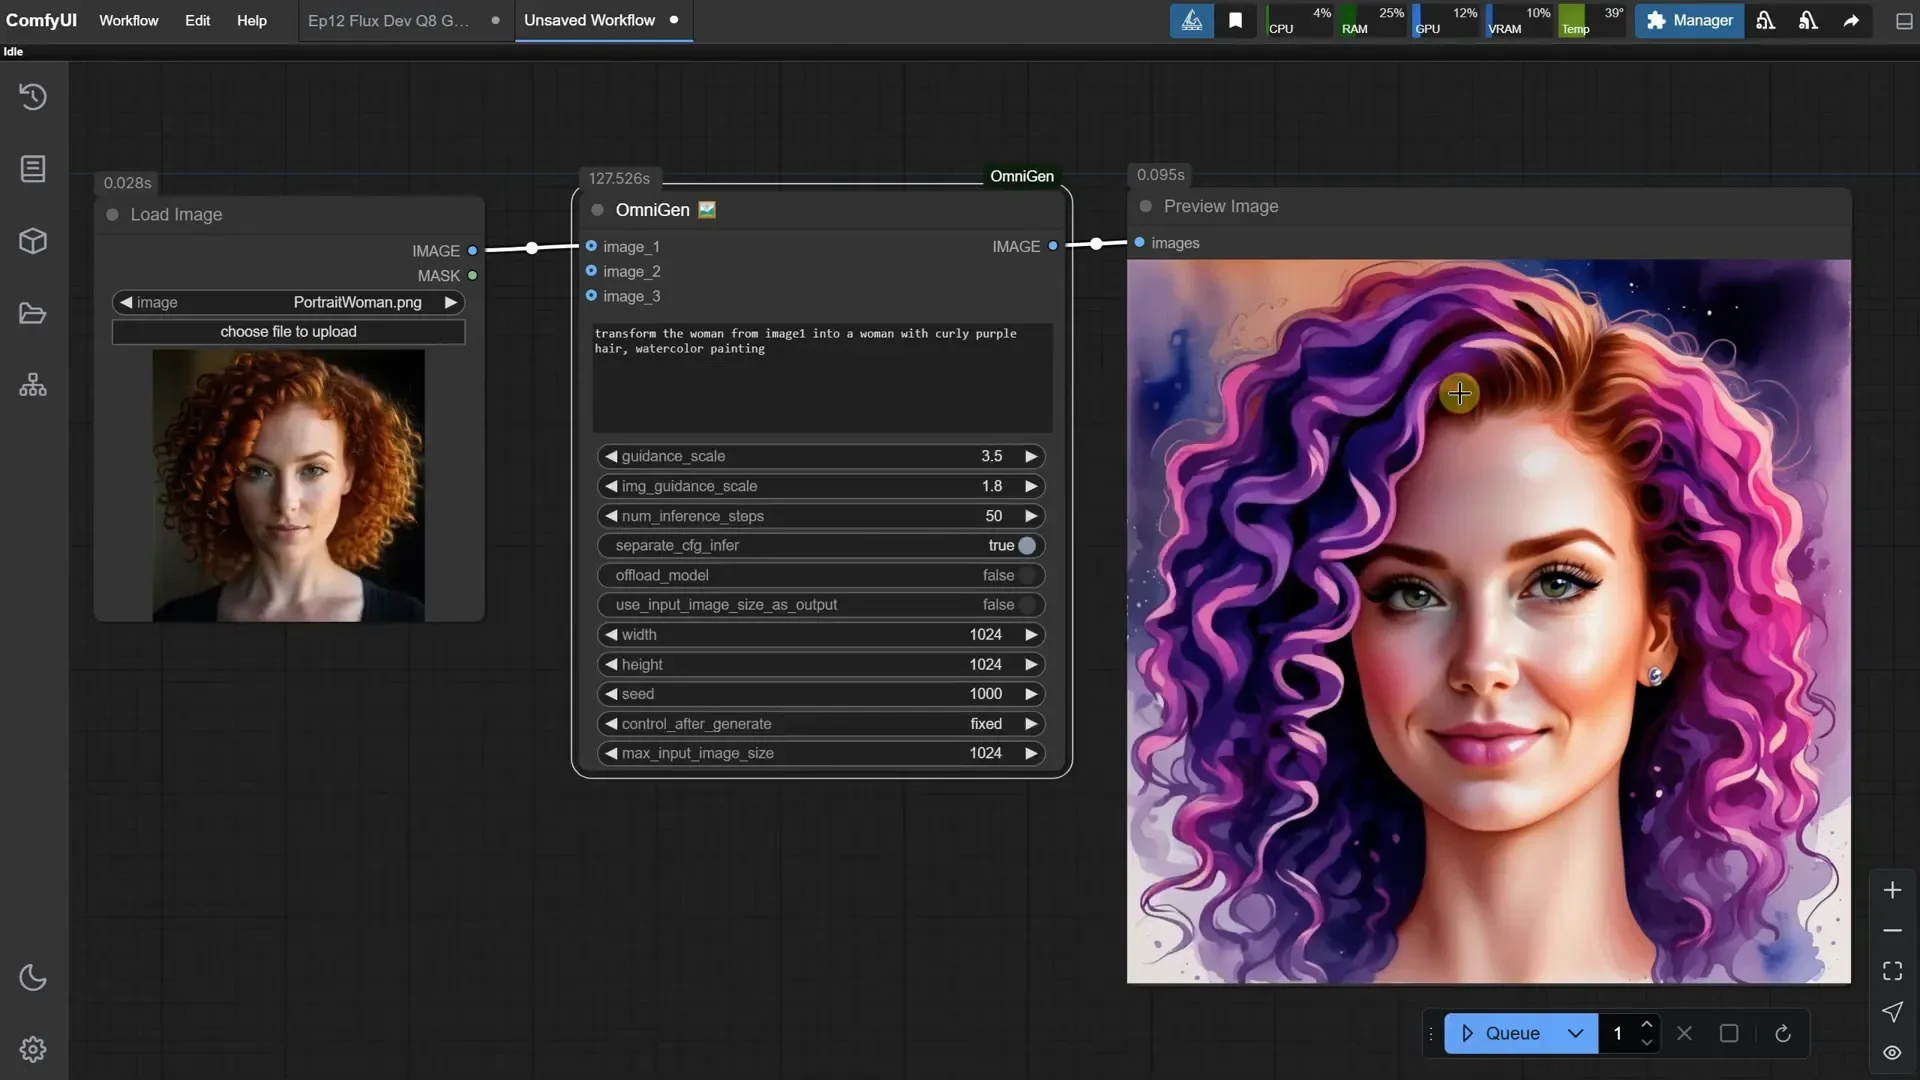Click the bookmark icon in top bar

(1235, 20)
